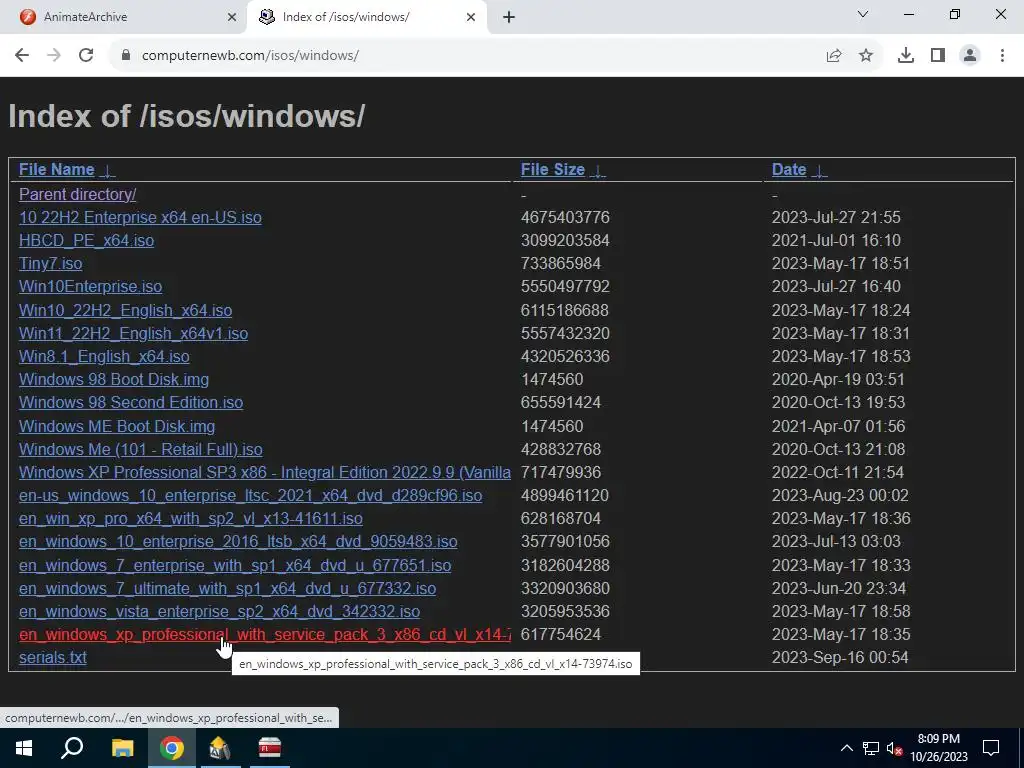The image size is (1024, 768).
Task: Go back to the previous page
Action: 22,55
